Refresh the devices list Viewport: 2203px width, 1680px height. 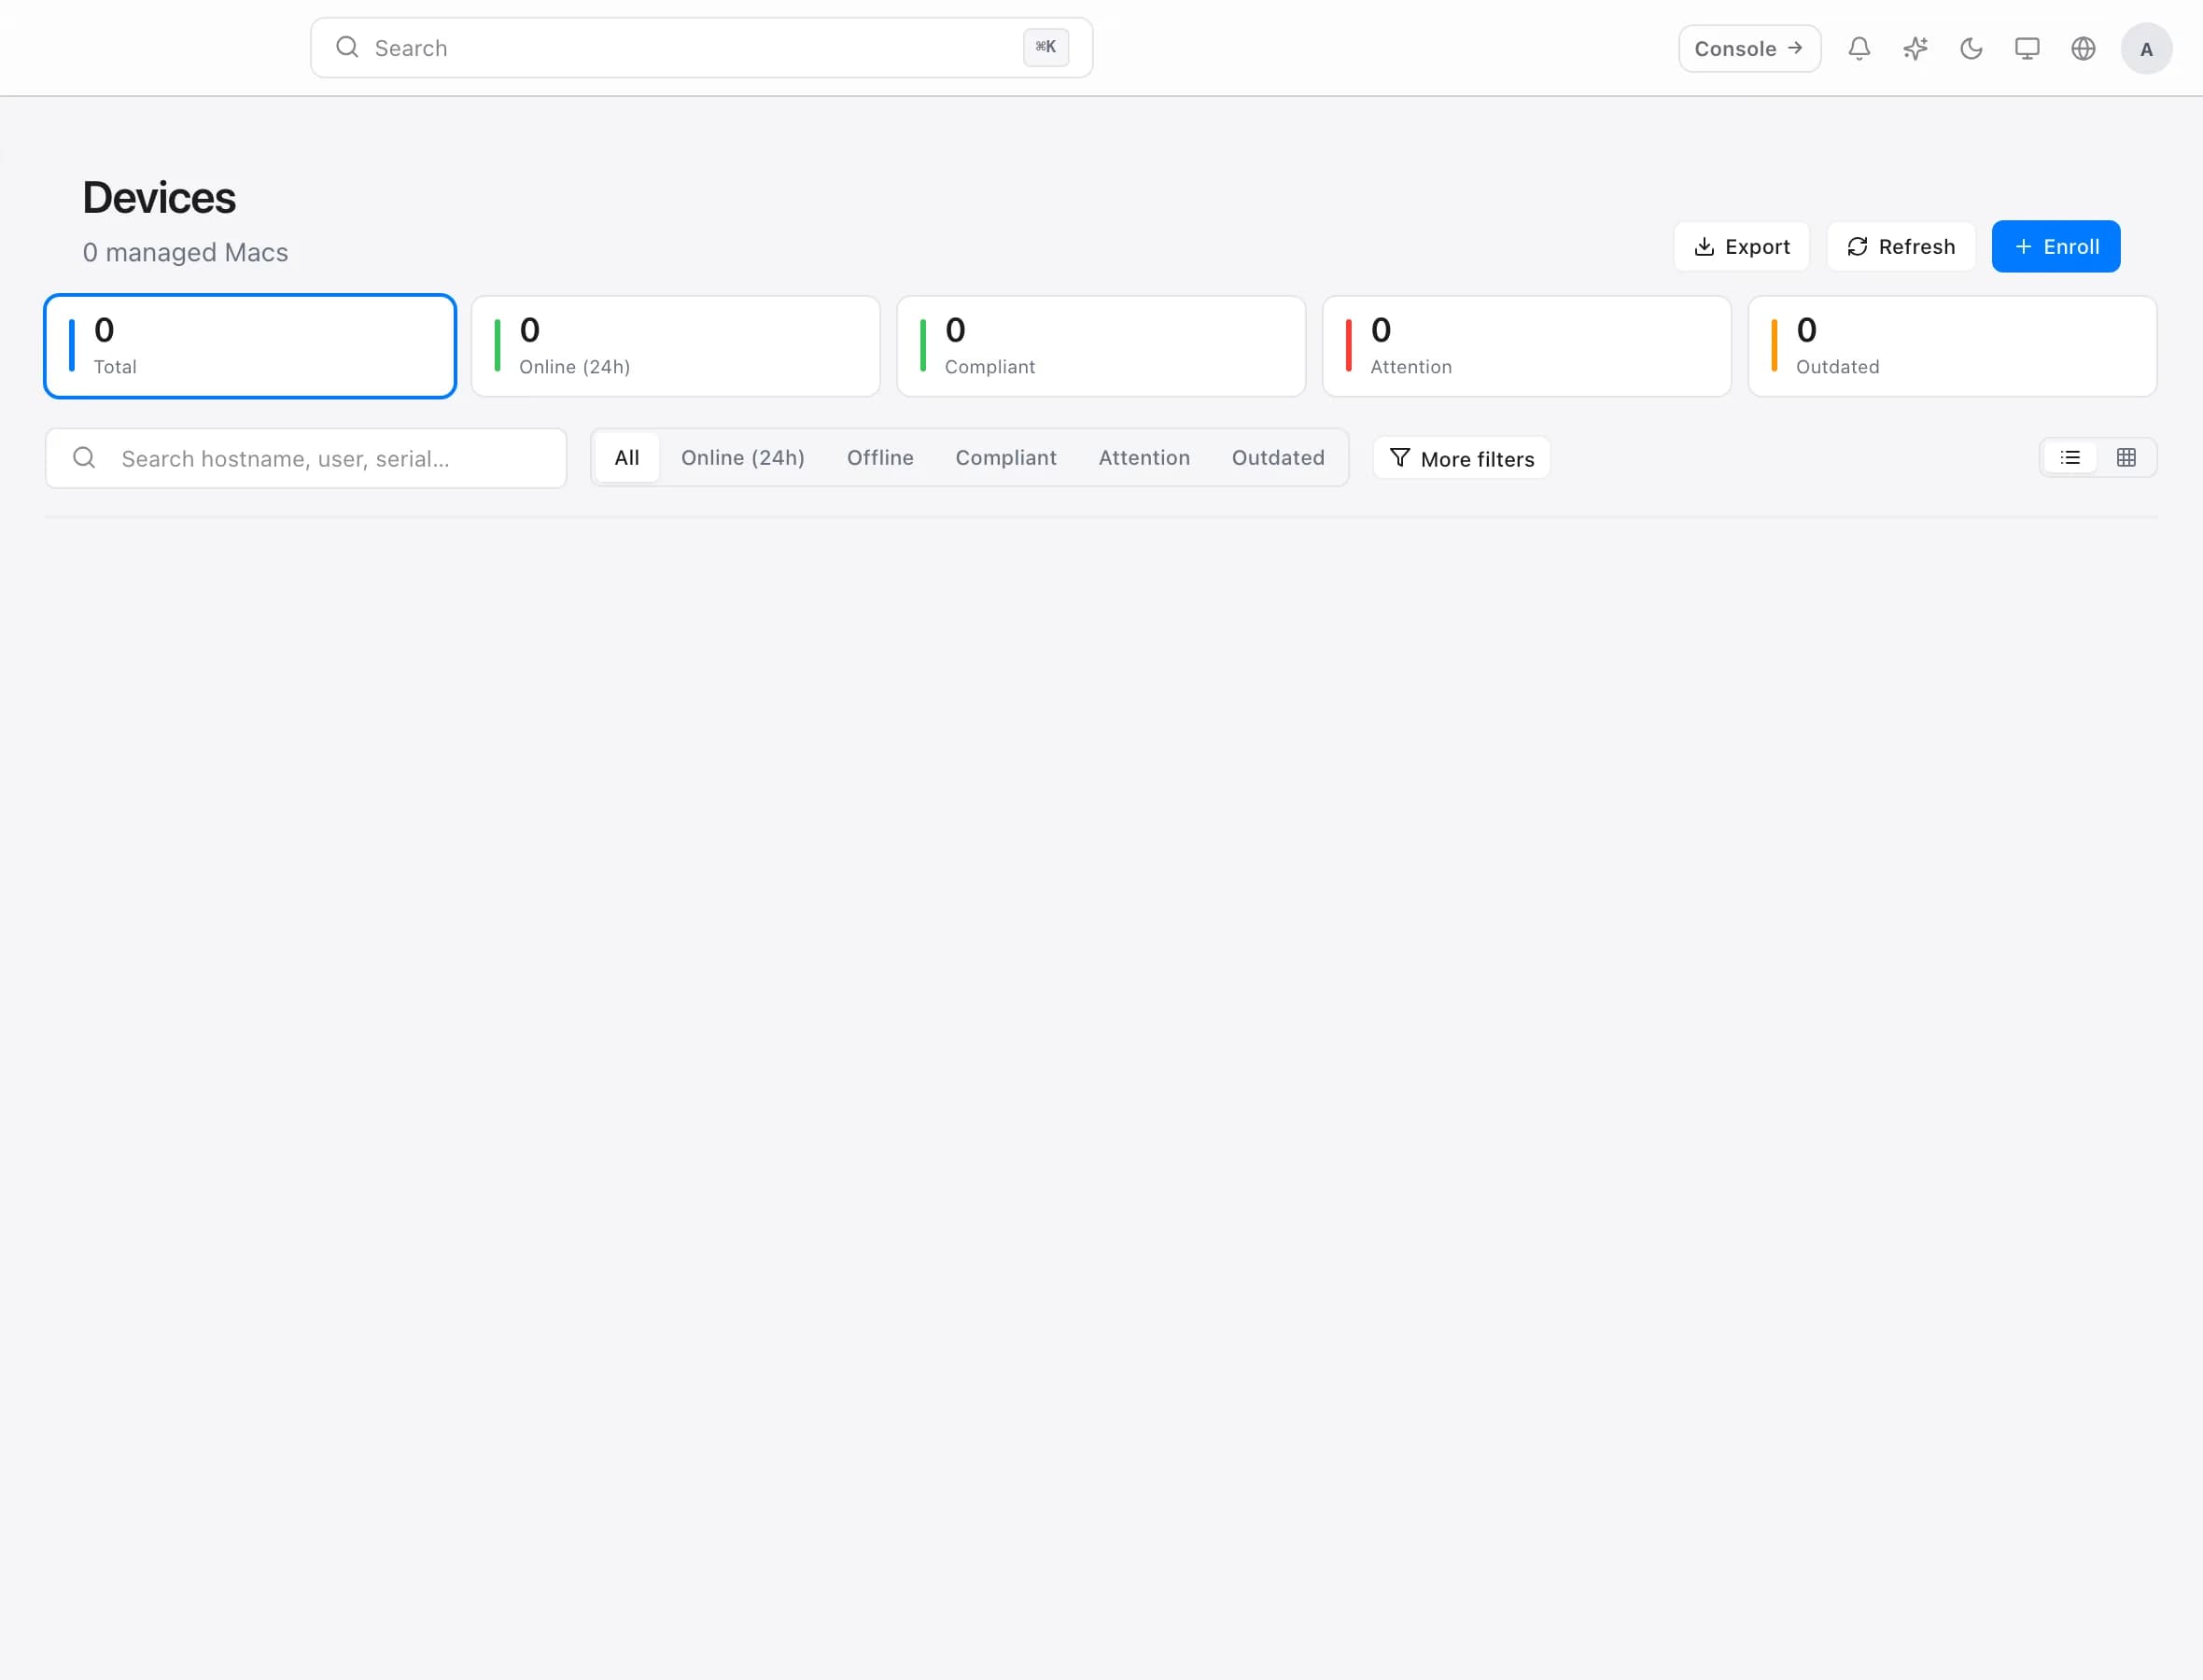[x=1901, y=246]
